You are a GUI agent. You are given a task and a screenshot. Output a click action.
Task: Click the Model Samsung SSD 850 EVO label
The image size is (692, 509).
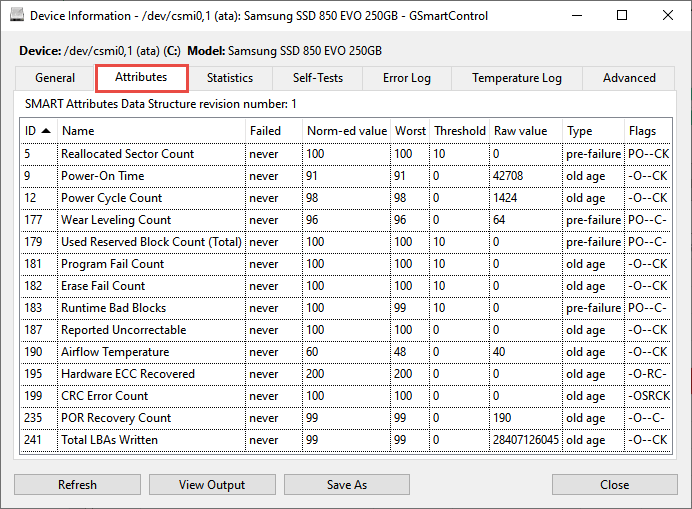click(x=285, y=51)
